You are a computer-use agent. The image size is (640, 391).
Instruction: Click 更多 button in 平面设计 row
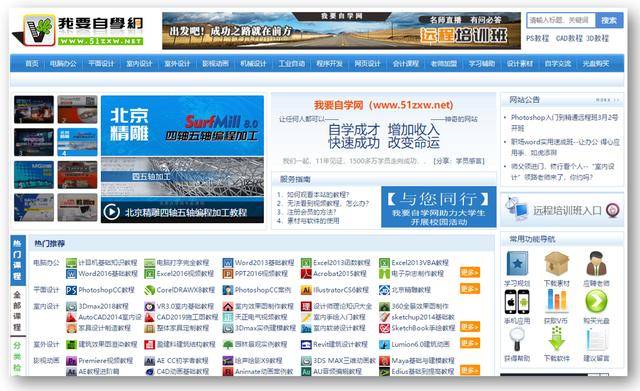pos(470,289)
